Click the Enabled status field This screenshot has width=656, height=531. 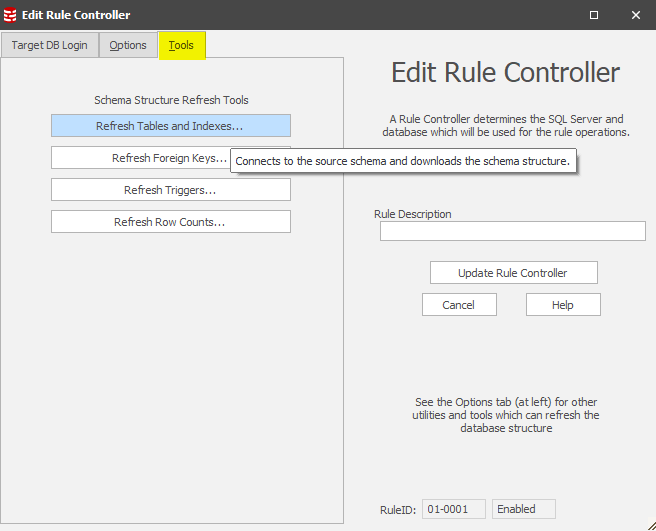[523, 509]
